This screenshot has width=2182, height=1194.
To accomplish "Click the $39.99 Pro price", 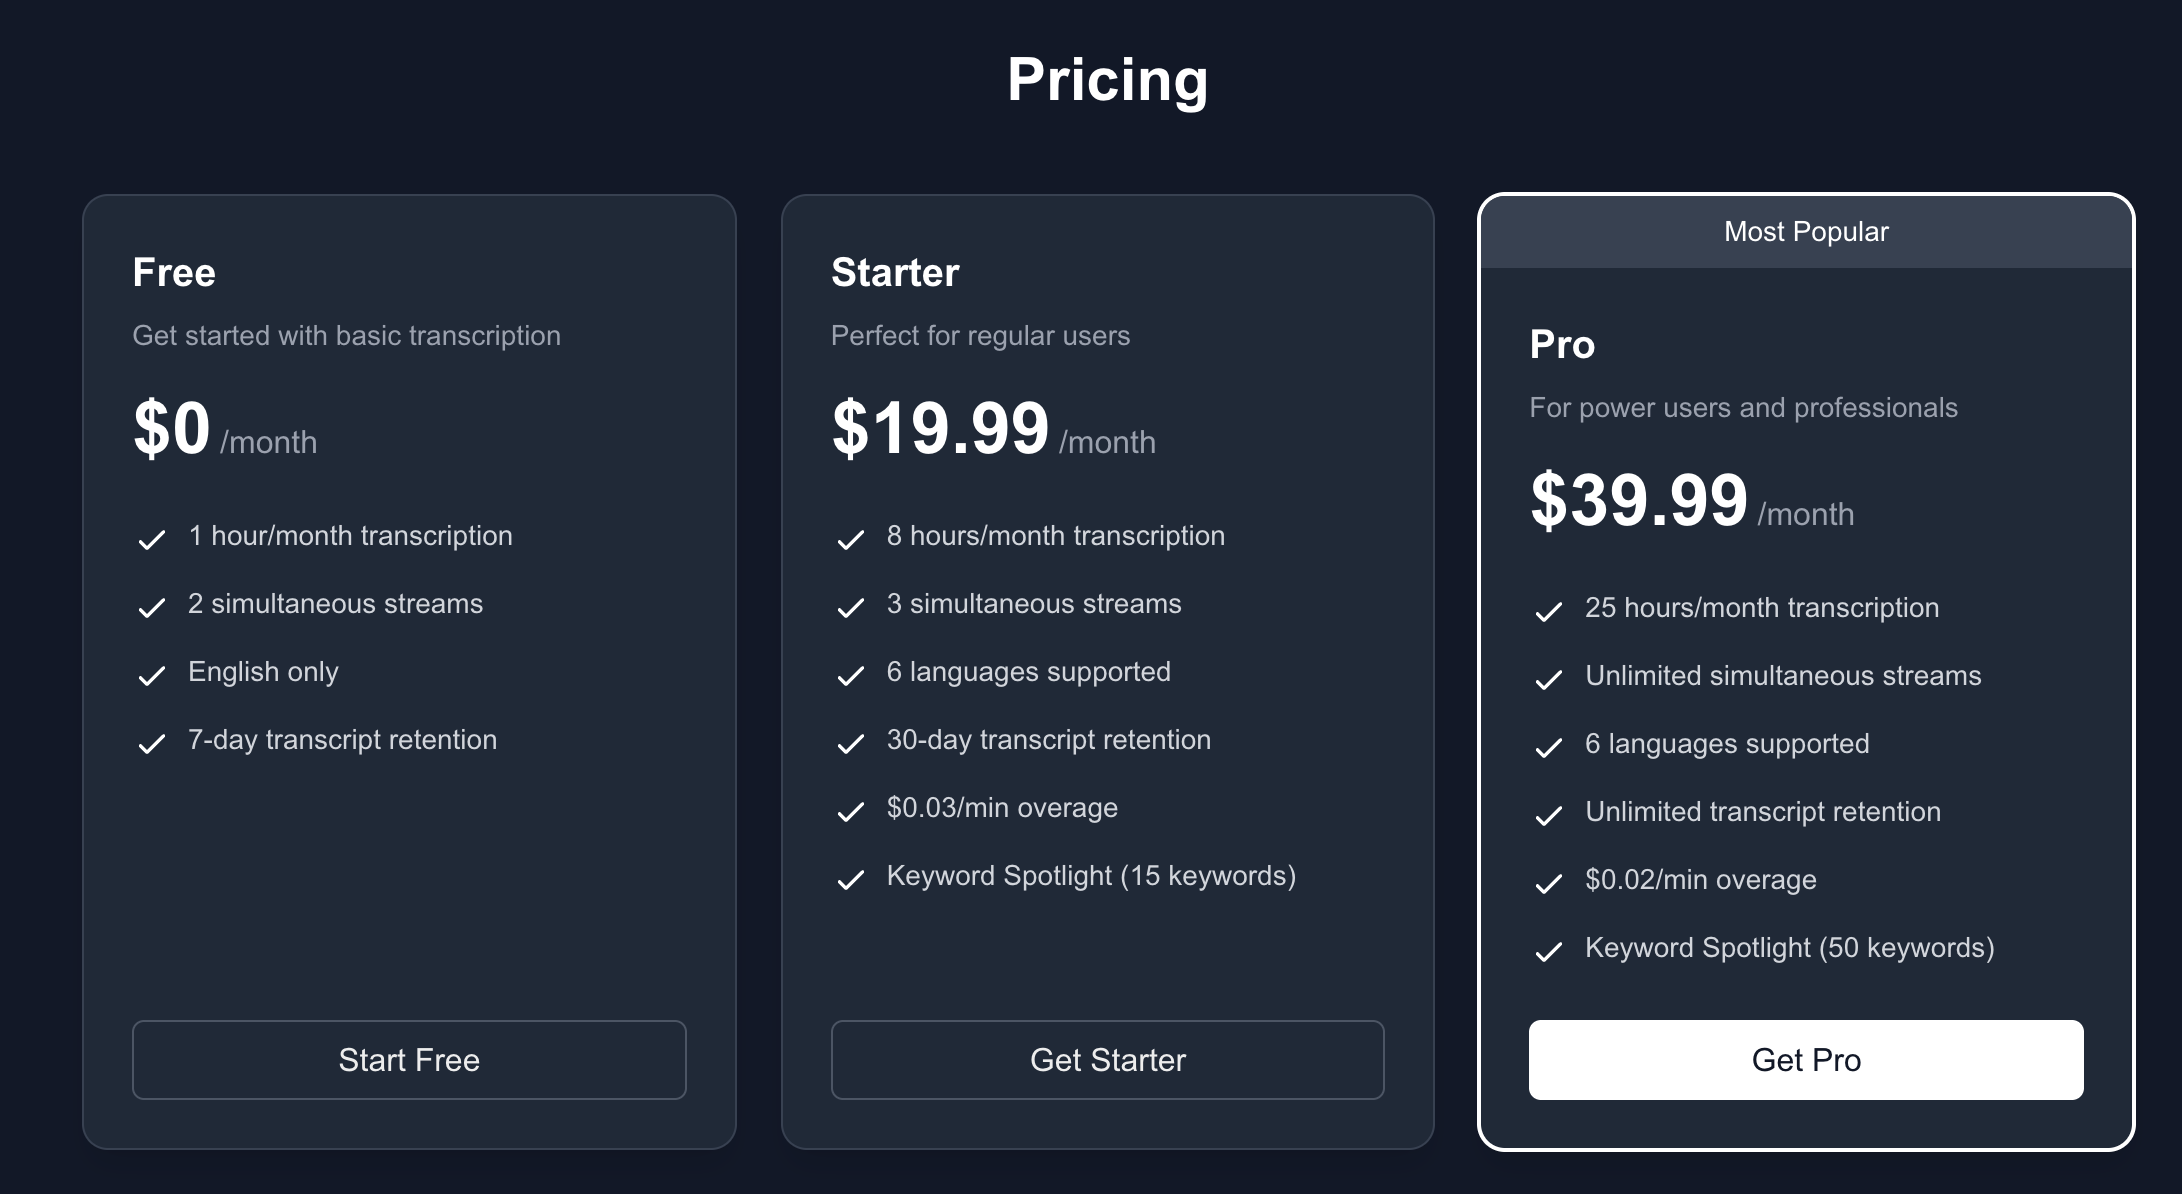I will [1639, 500].
